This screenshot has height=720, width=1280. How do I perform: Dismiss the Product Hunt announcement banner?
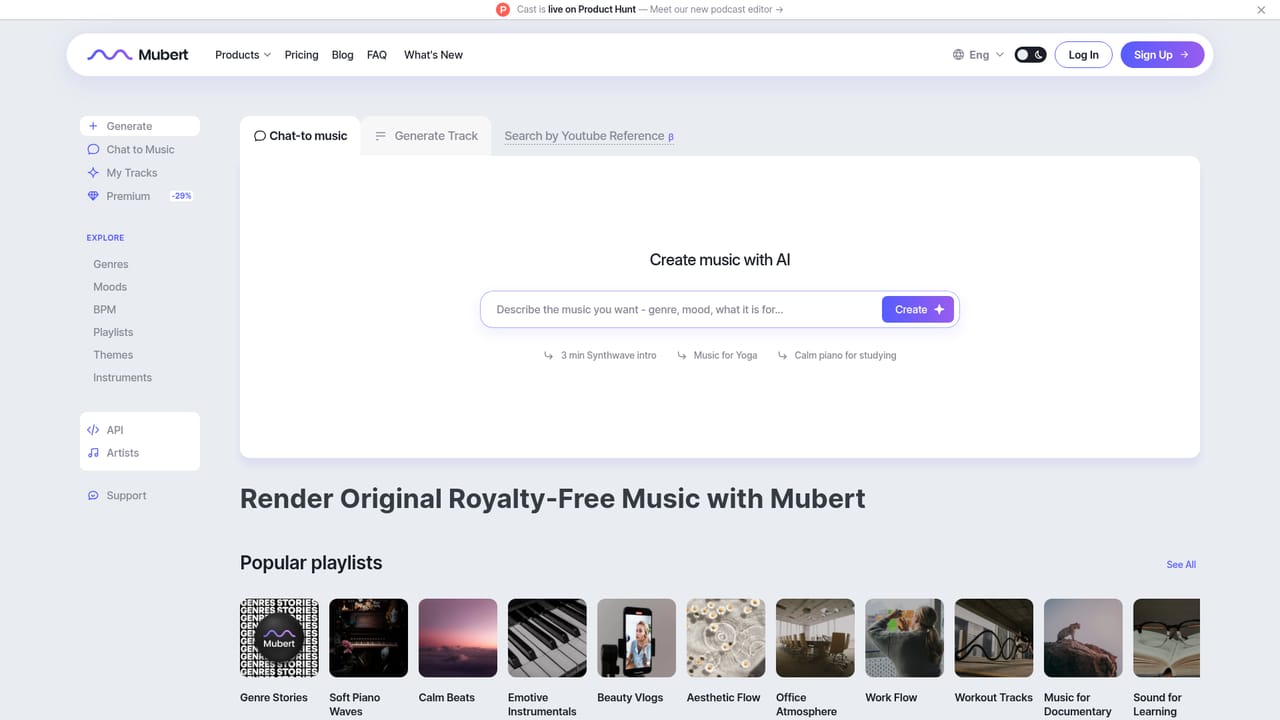coord(1261,9)
